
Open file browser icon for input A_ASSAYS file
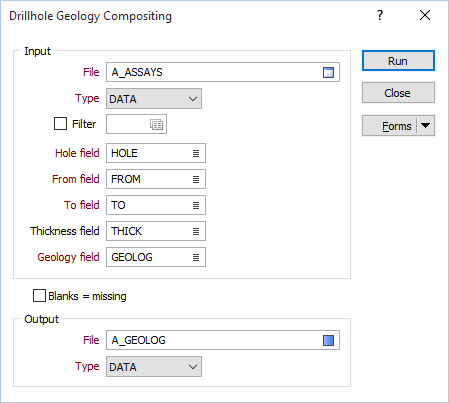(328, 72)
